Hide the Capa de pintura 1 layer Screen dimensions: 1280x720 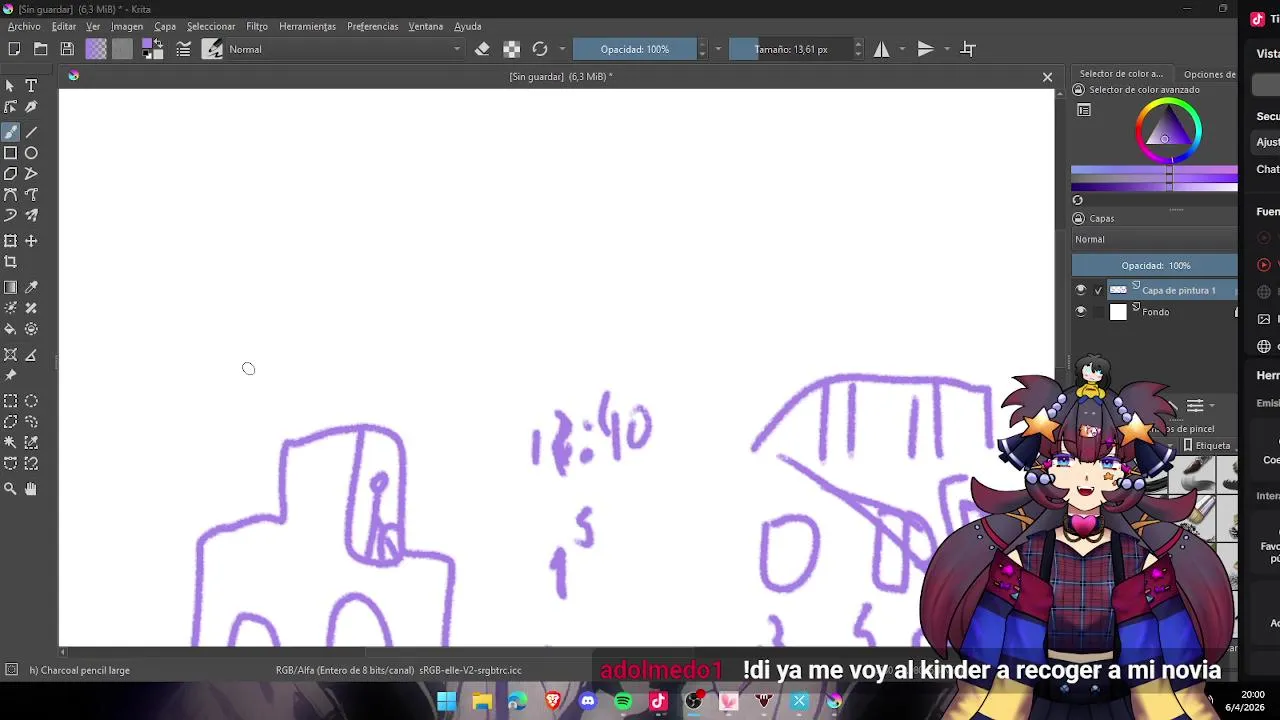pyautogui.click(x=1080, y=290)
